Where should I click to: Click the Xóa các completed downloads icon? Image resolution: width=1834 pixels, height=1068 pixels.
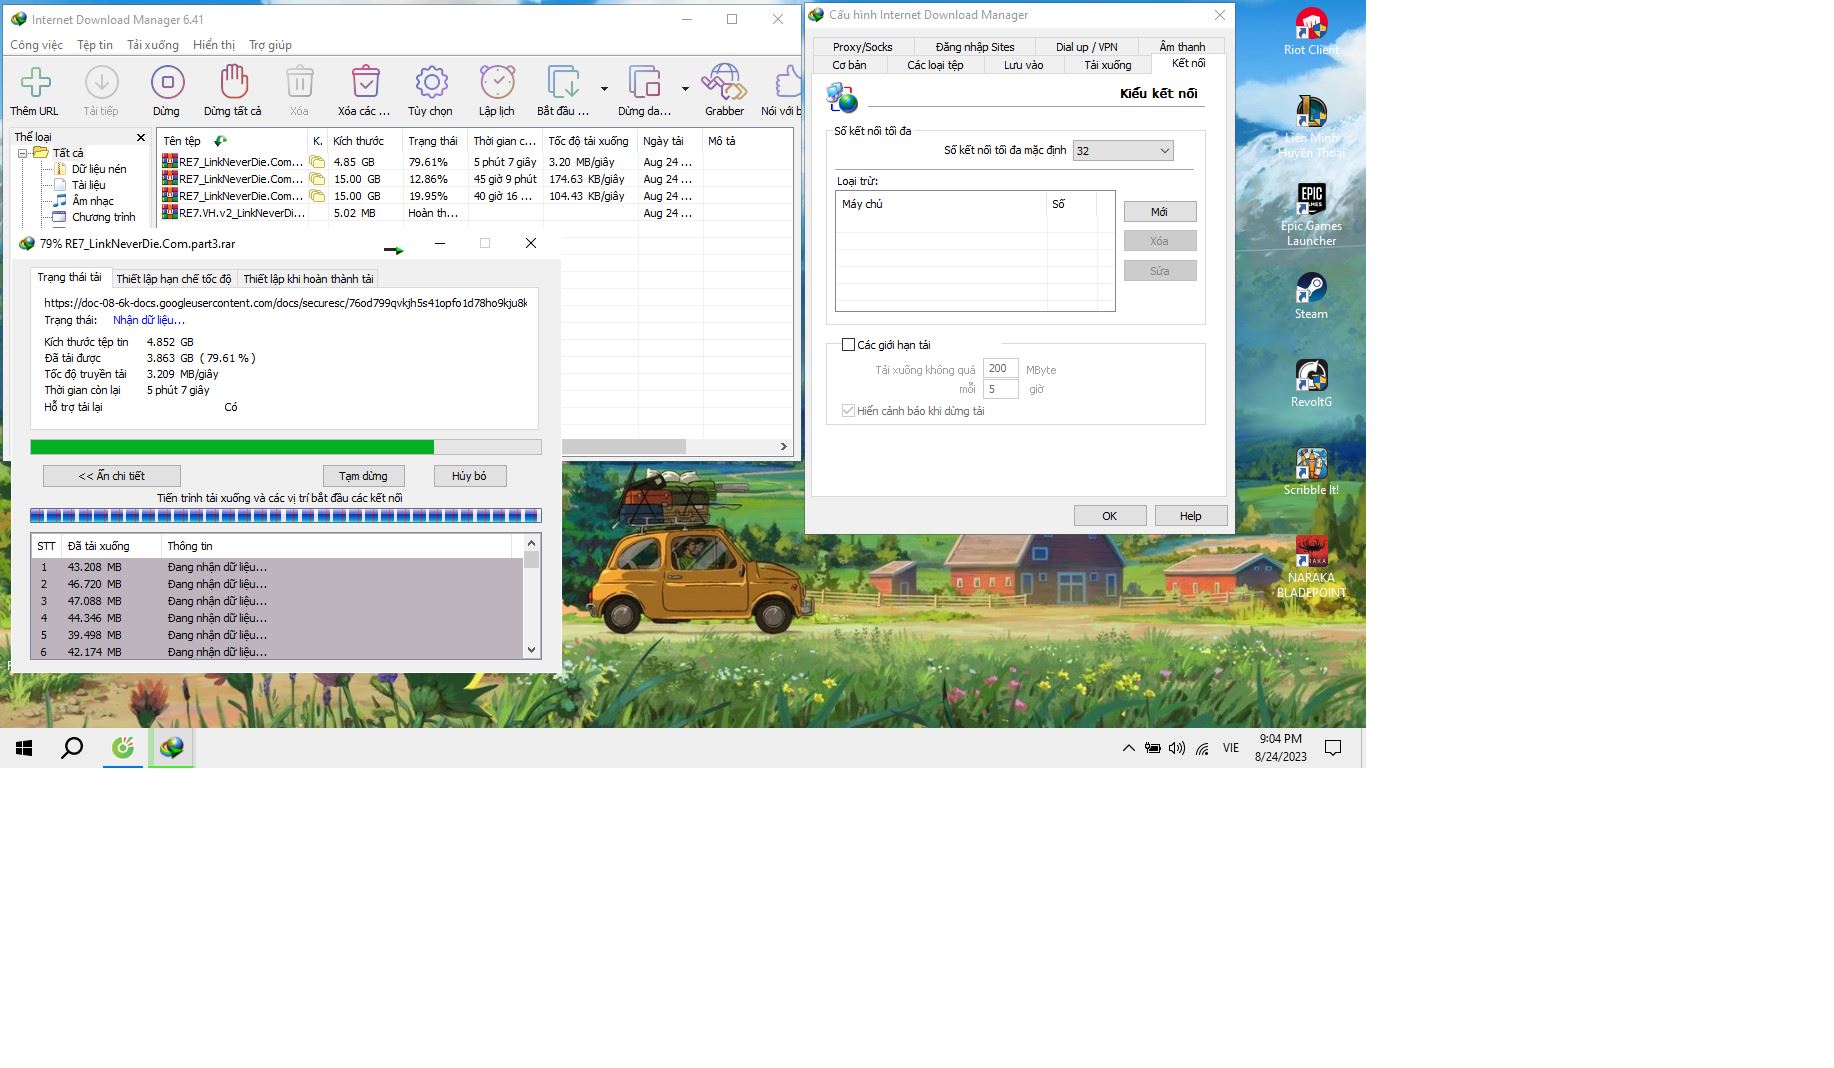(365, 83)
